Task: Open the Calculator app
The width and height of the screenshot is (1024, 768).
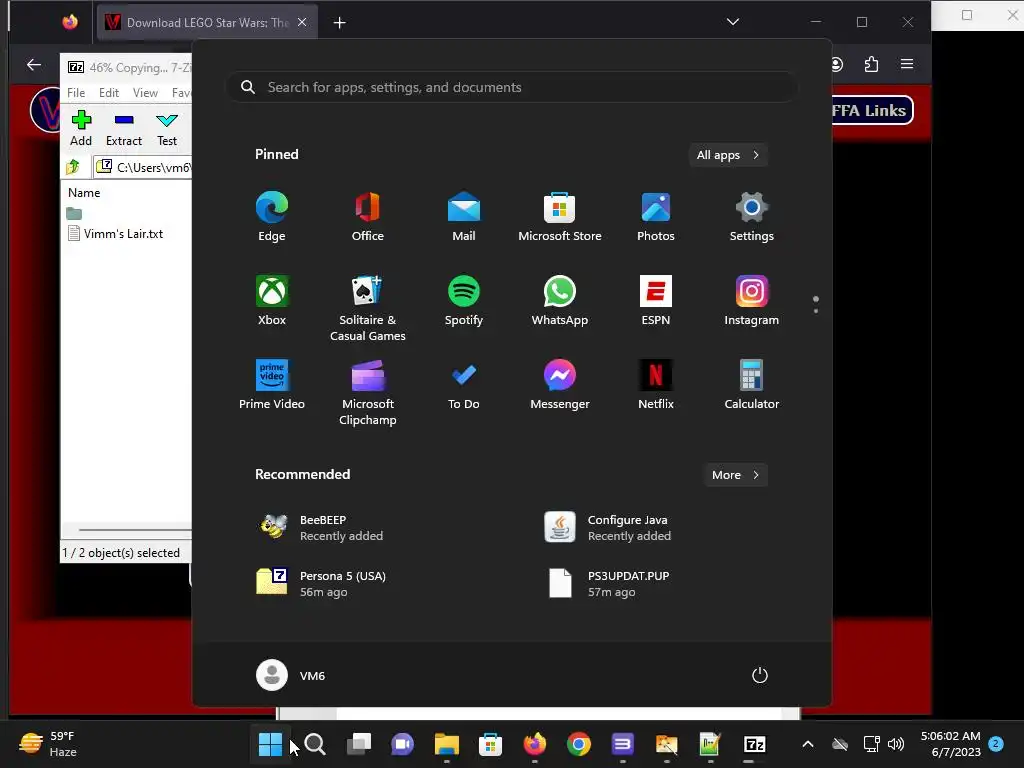Action: [x=752, y=385]
